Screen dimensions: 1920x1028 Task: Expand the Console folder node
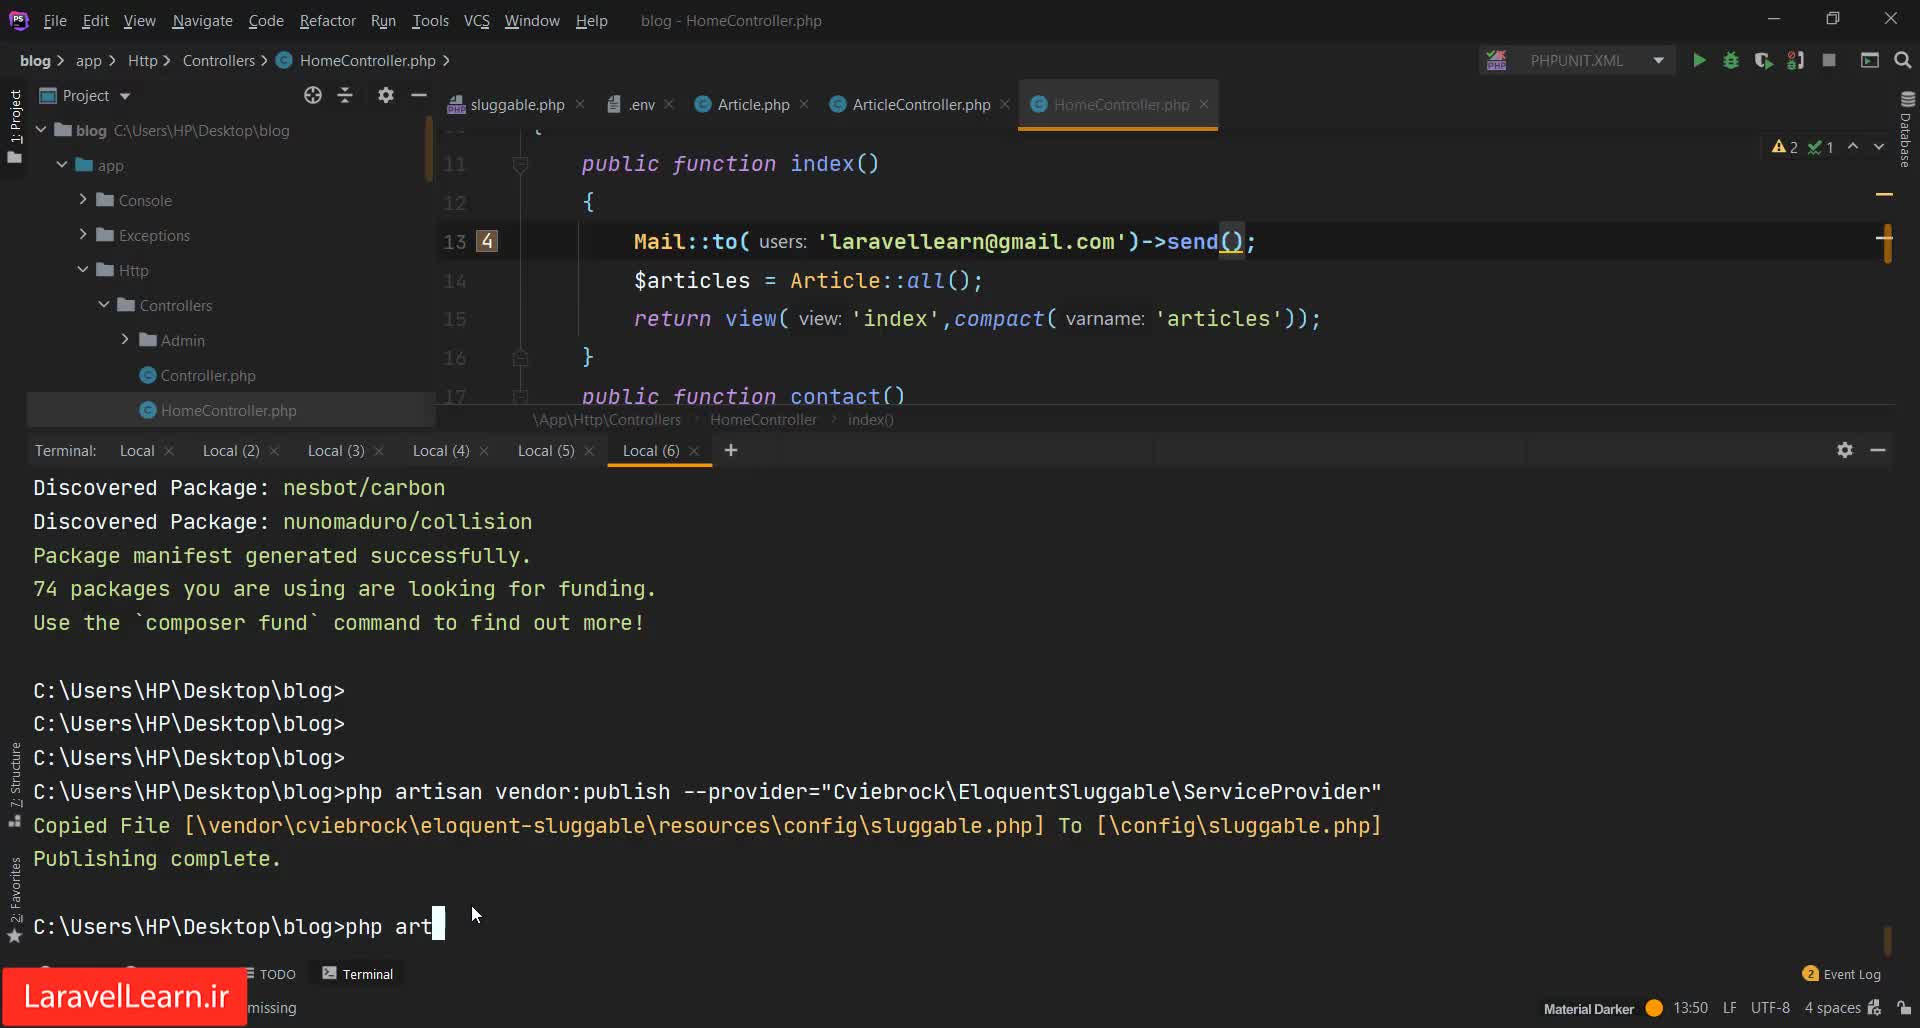83,200
